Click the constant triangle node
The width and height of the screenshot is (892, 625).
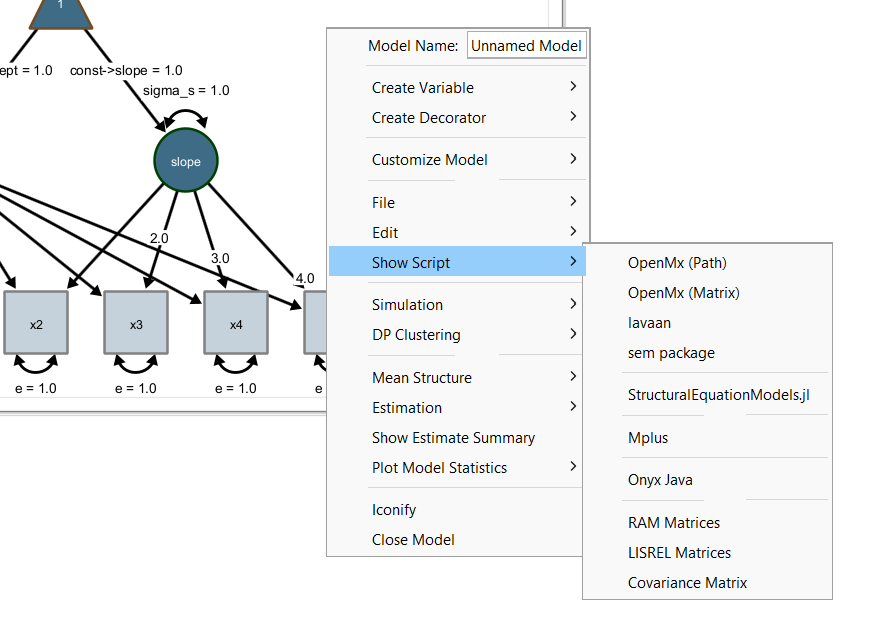(60, 10)
